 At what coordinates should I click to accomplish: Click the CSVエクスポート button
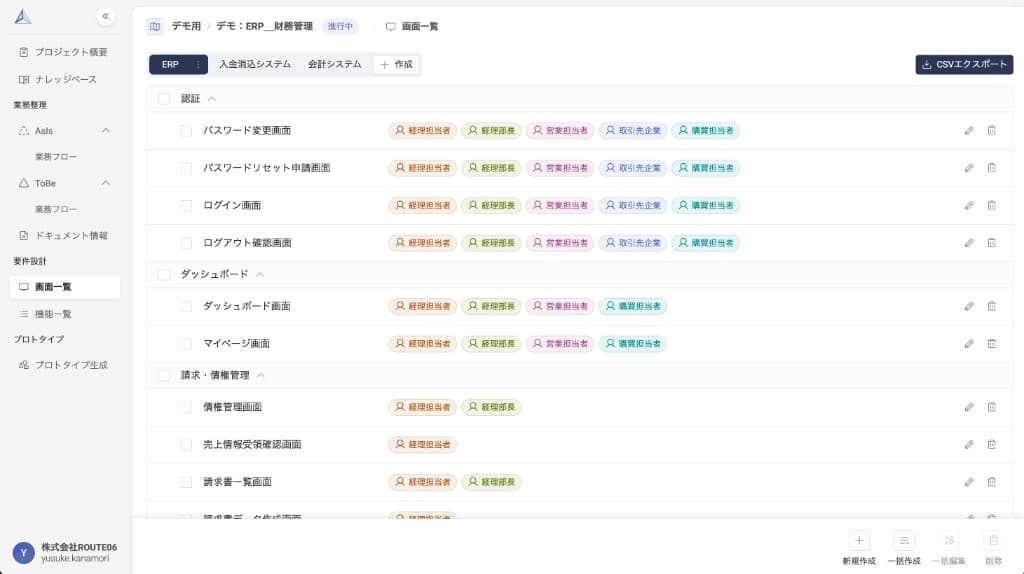point(964,65)
